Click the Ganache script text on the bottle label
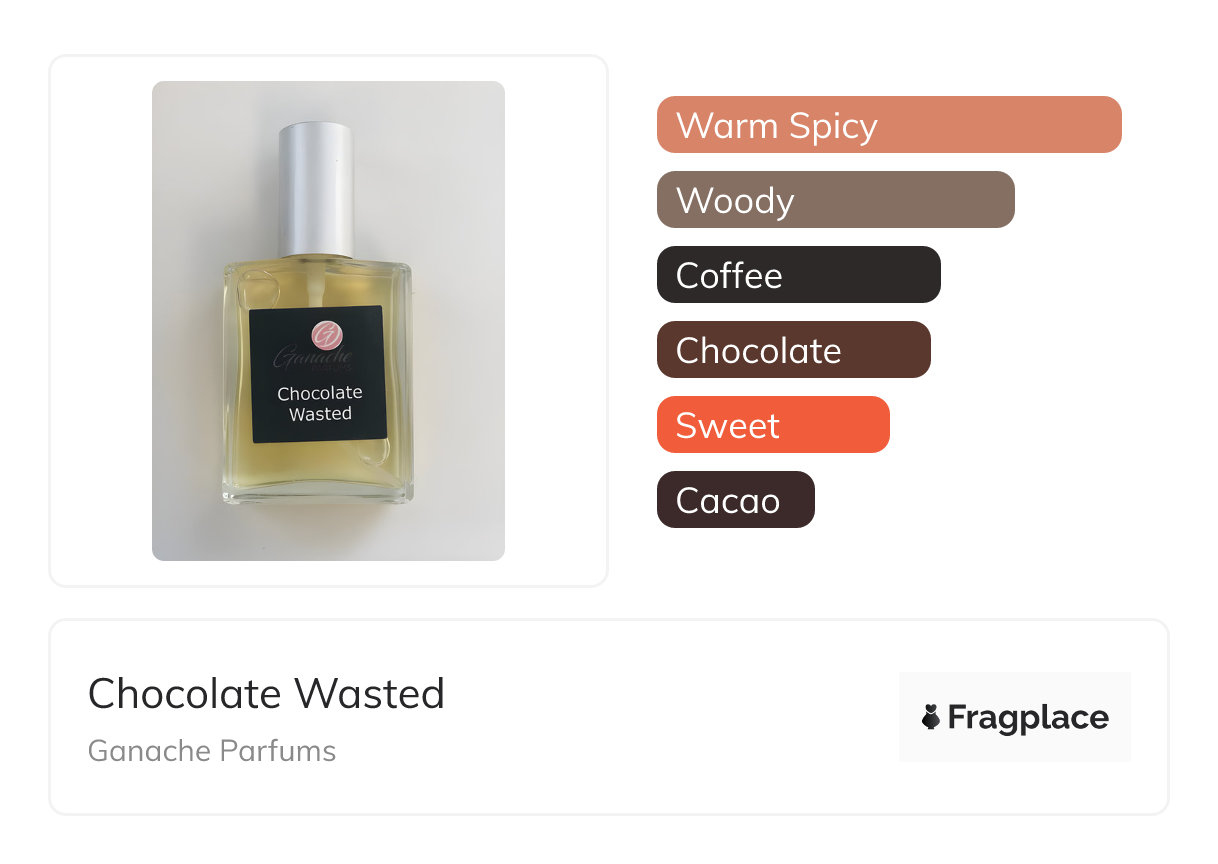 [311, 358]
